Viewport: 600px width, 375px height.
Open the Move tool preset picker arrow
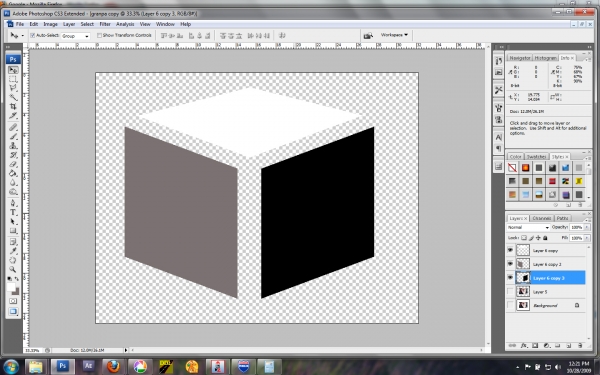pyautogui.click(x=22, y=36)
